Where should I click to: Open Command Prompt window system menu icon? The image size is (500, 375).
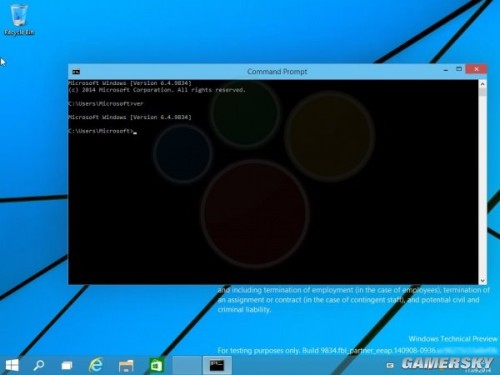pyautogui.click(x=76, y=72)
